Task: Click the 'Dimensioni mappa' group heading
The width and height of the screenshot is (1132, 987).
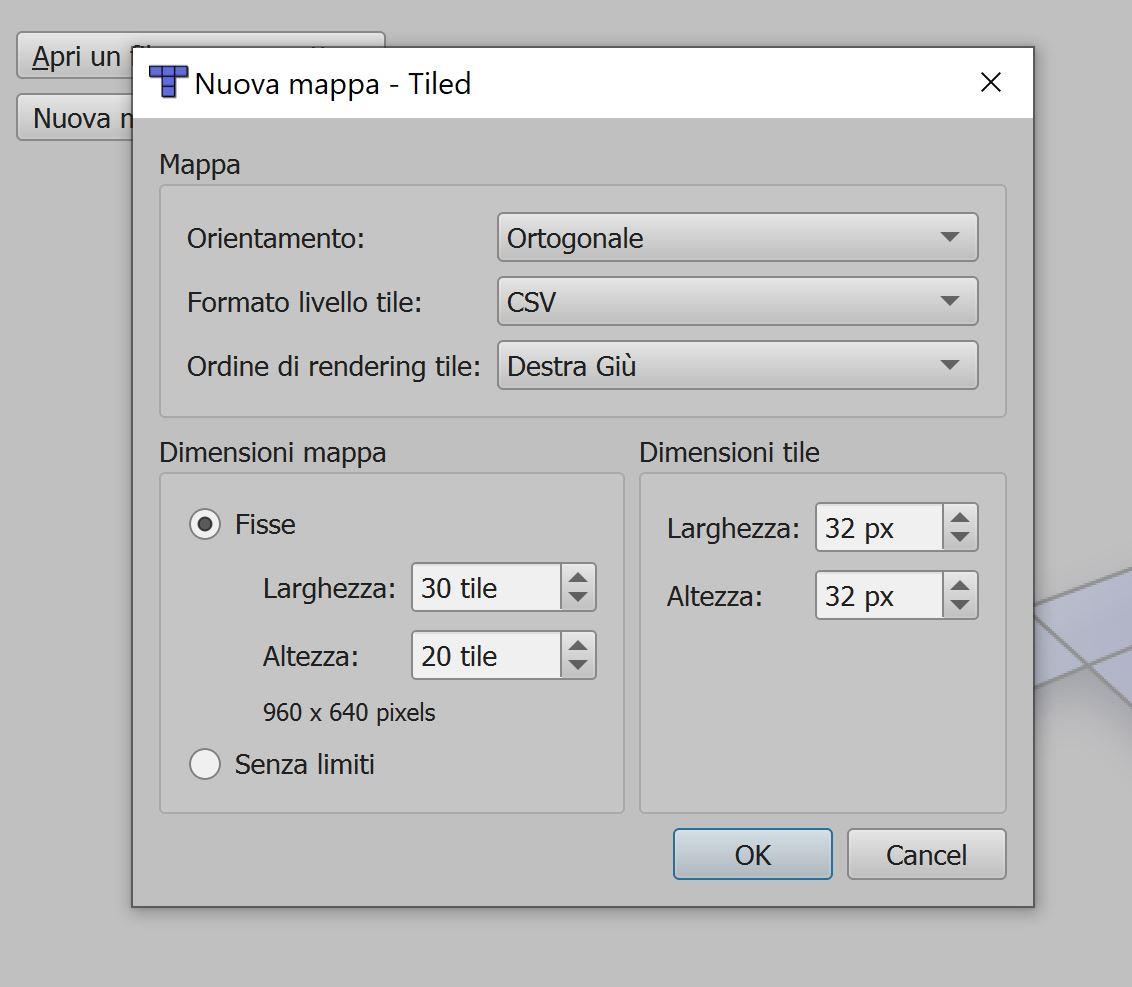Action: pos(273,453)
